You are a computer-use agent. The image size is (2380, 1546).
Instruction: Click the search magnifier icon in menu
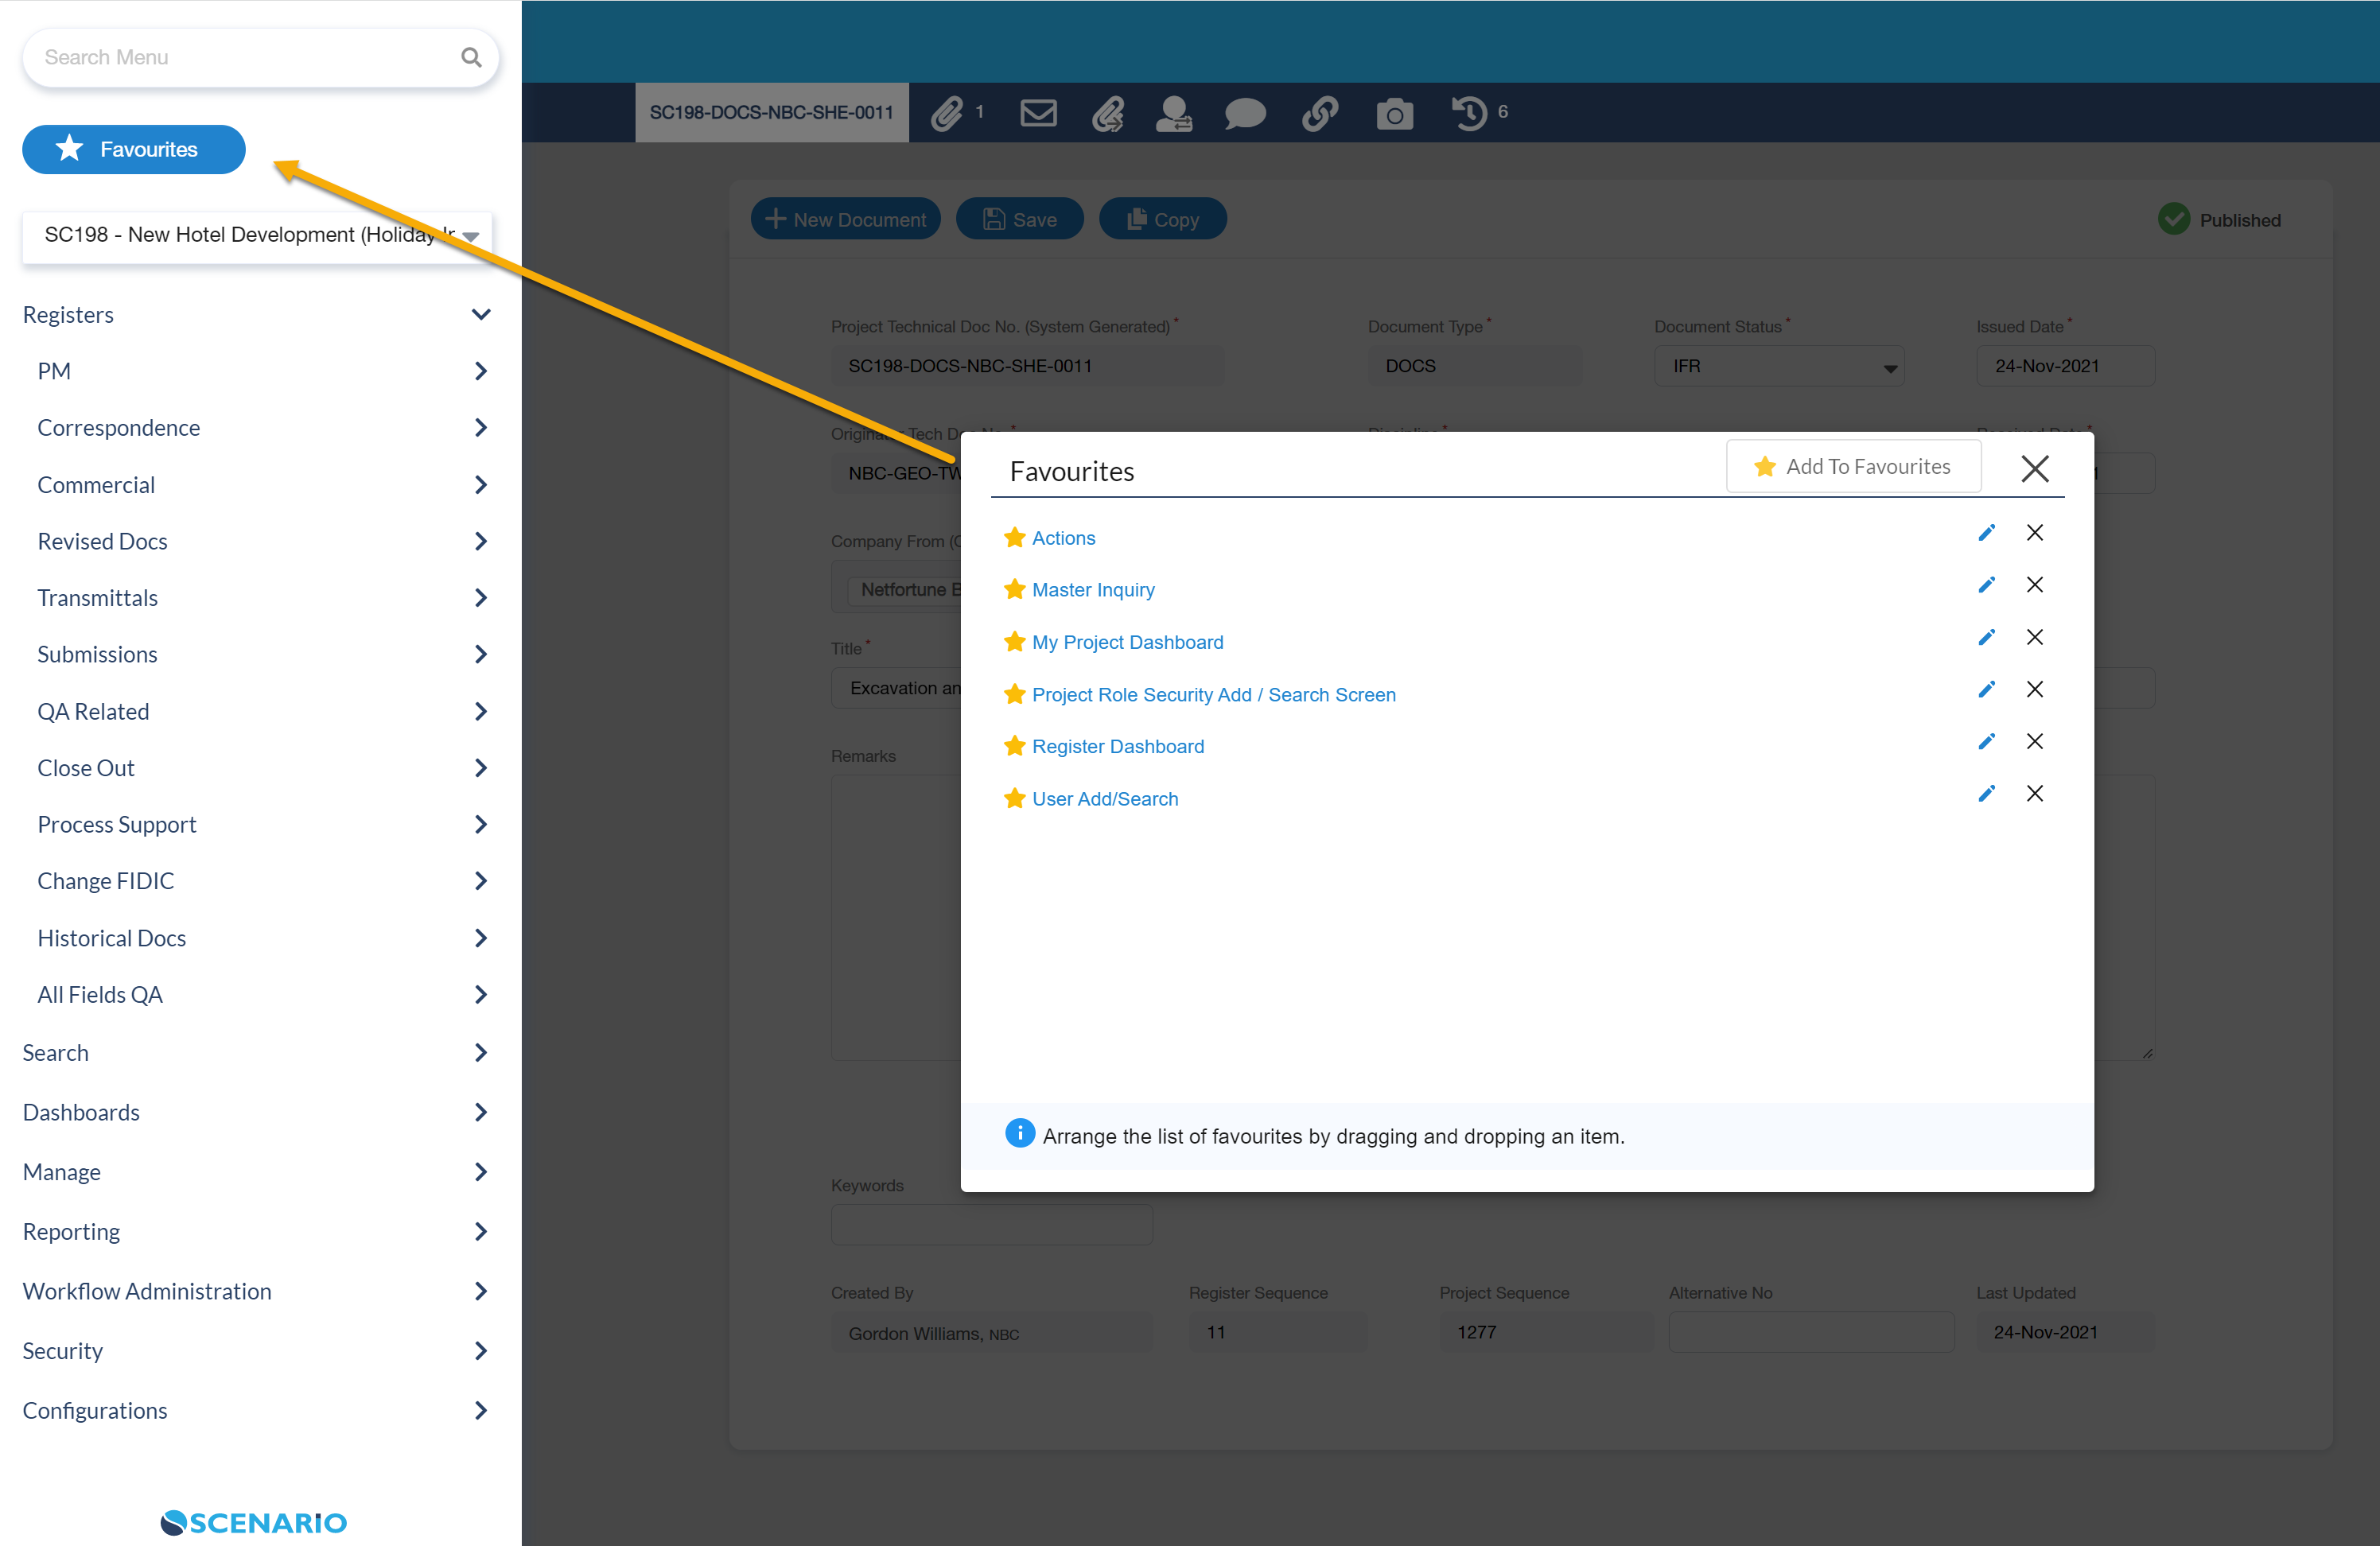click(471, 57)
